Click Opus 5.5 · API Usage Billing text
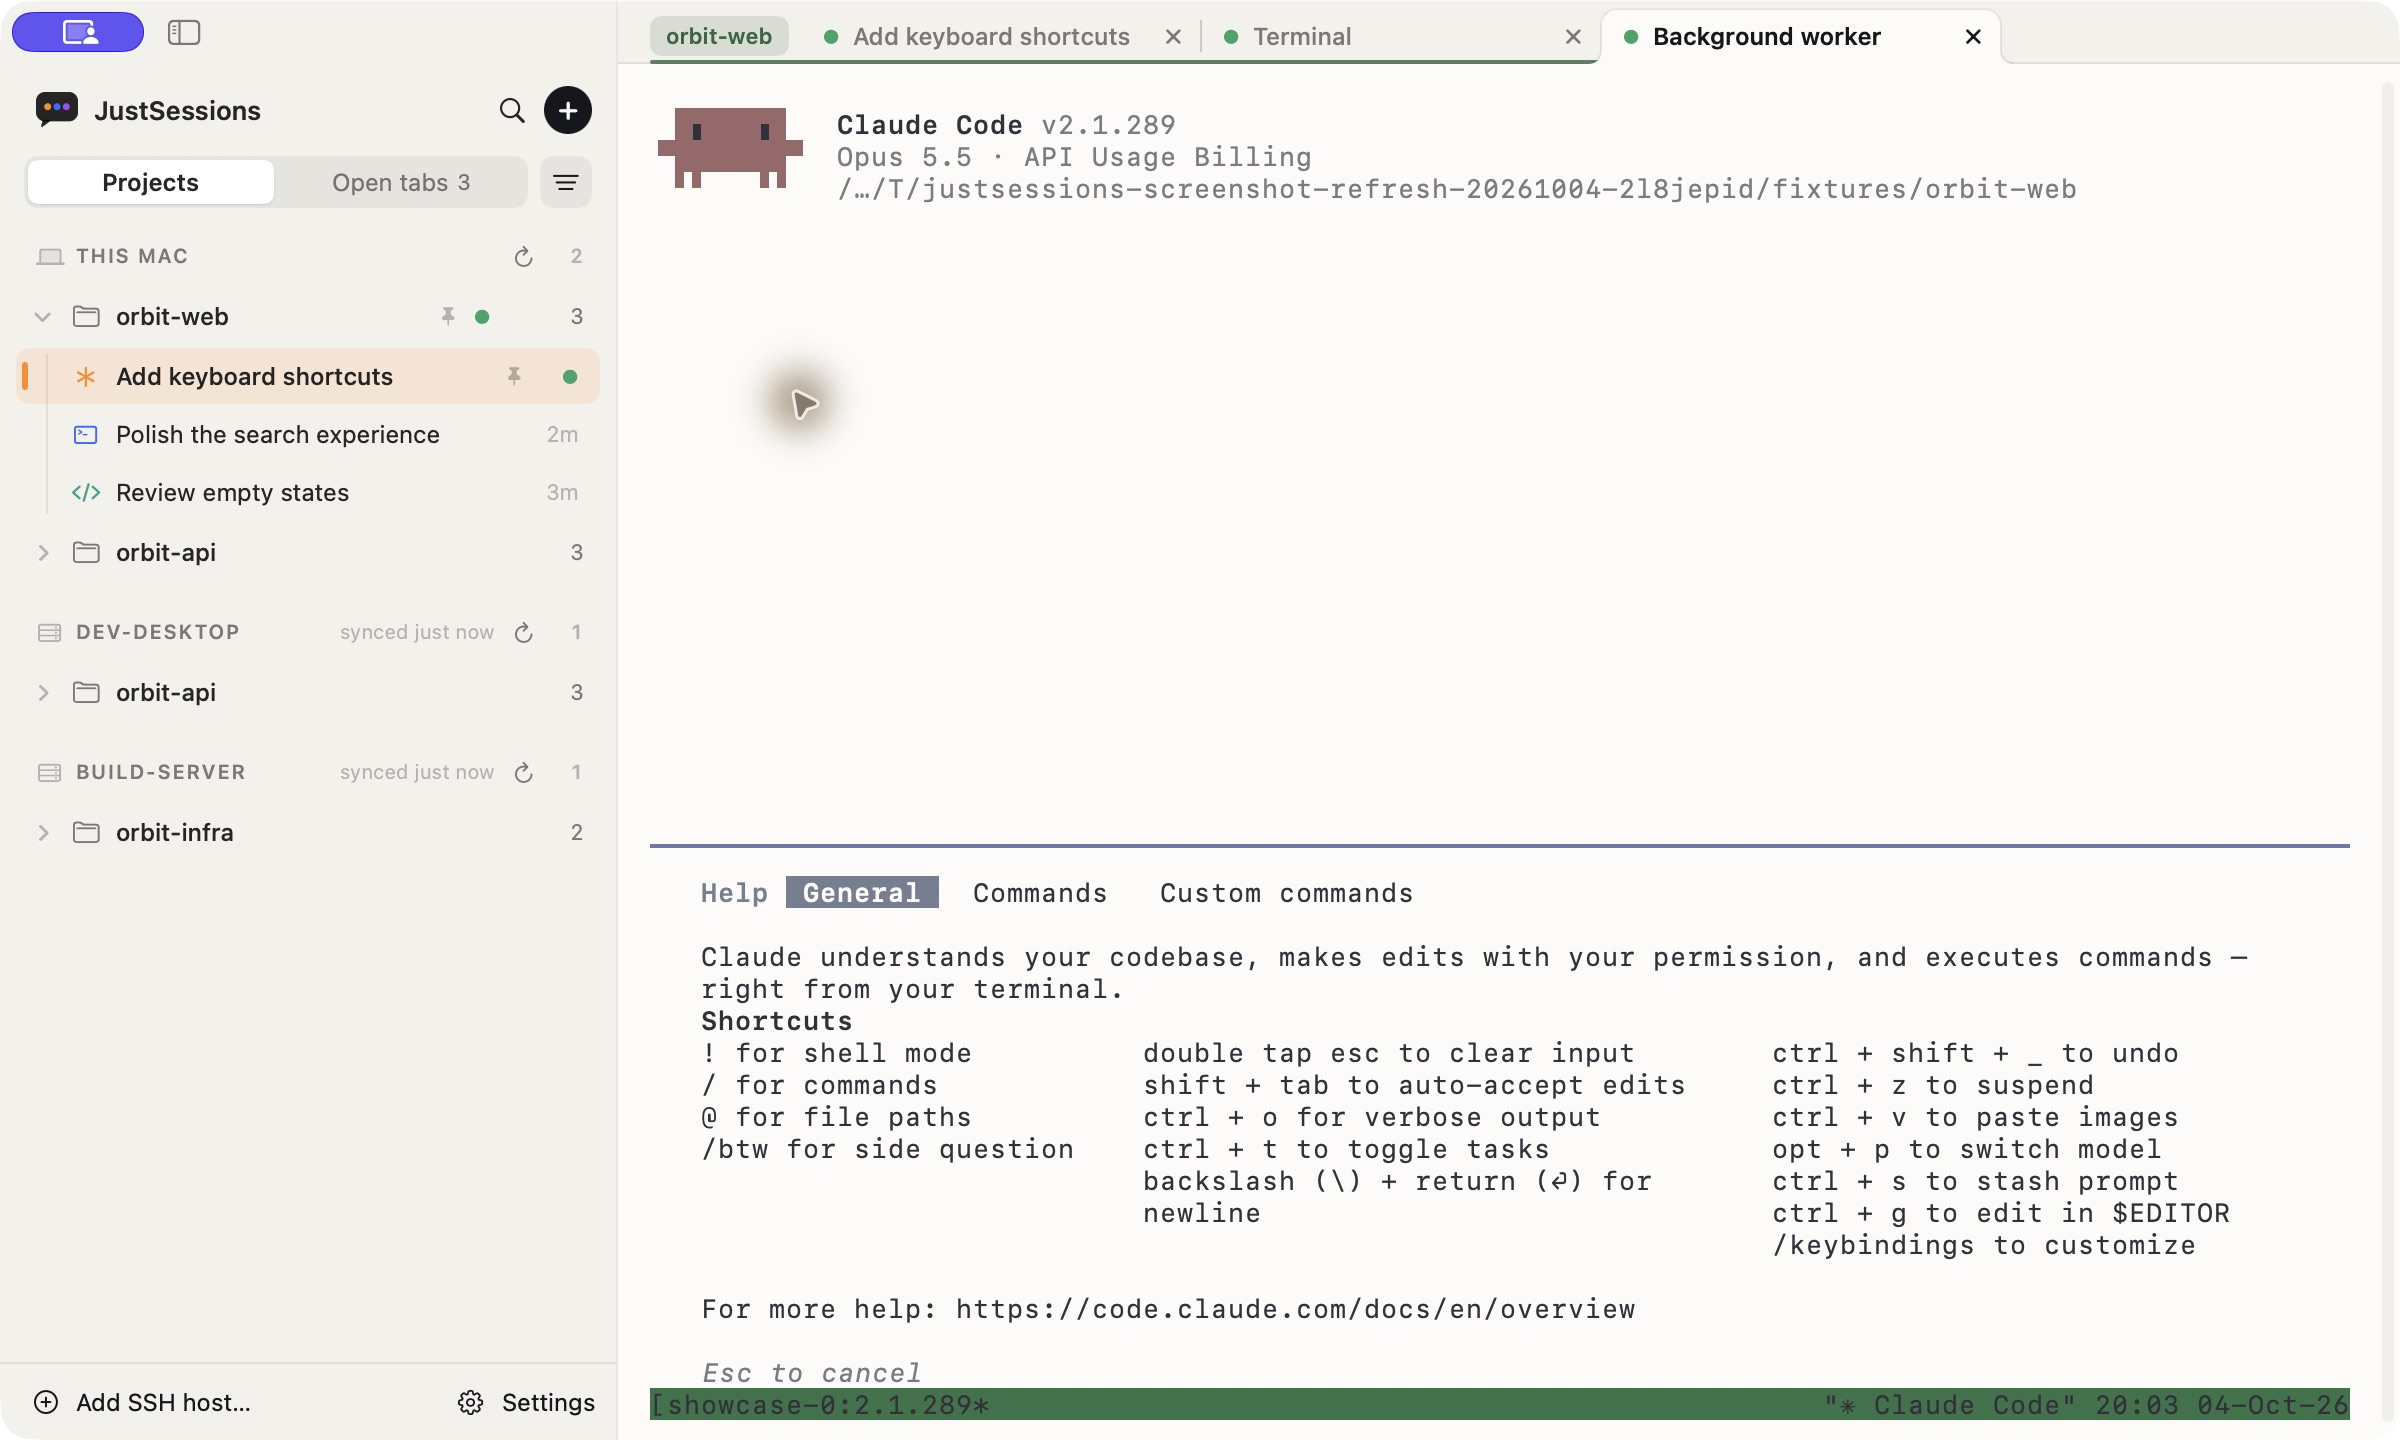This screenshot has width=2400, height=1440. click(x=1074, y=157)
